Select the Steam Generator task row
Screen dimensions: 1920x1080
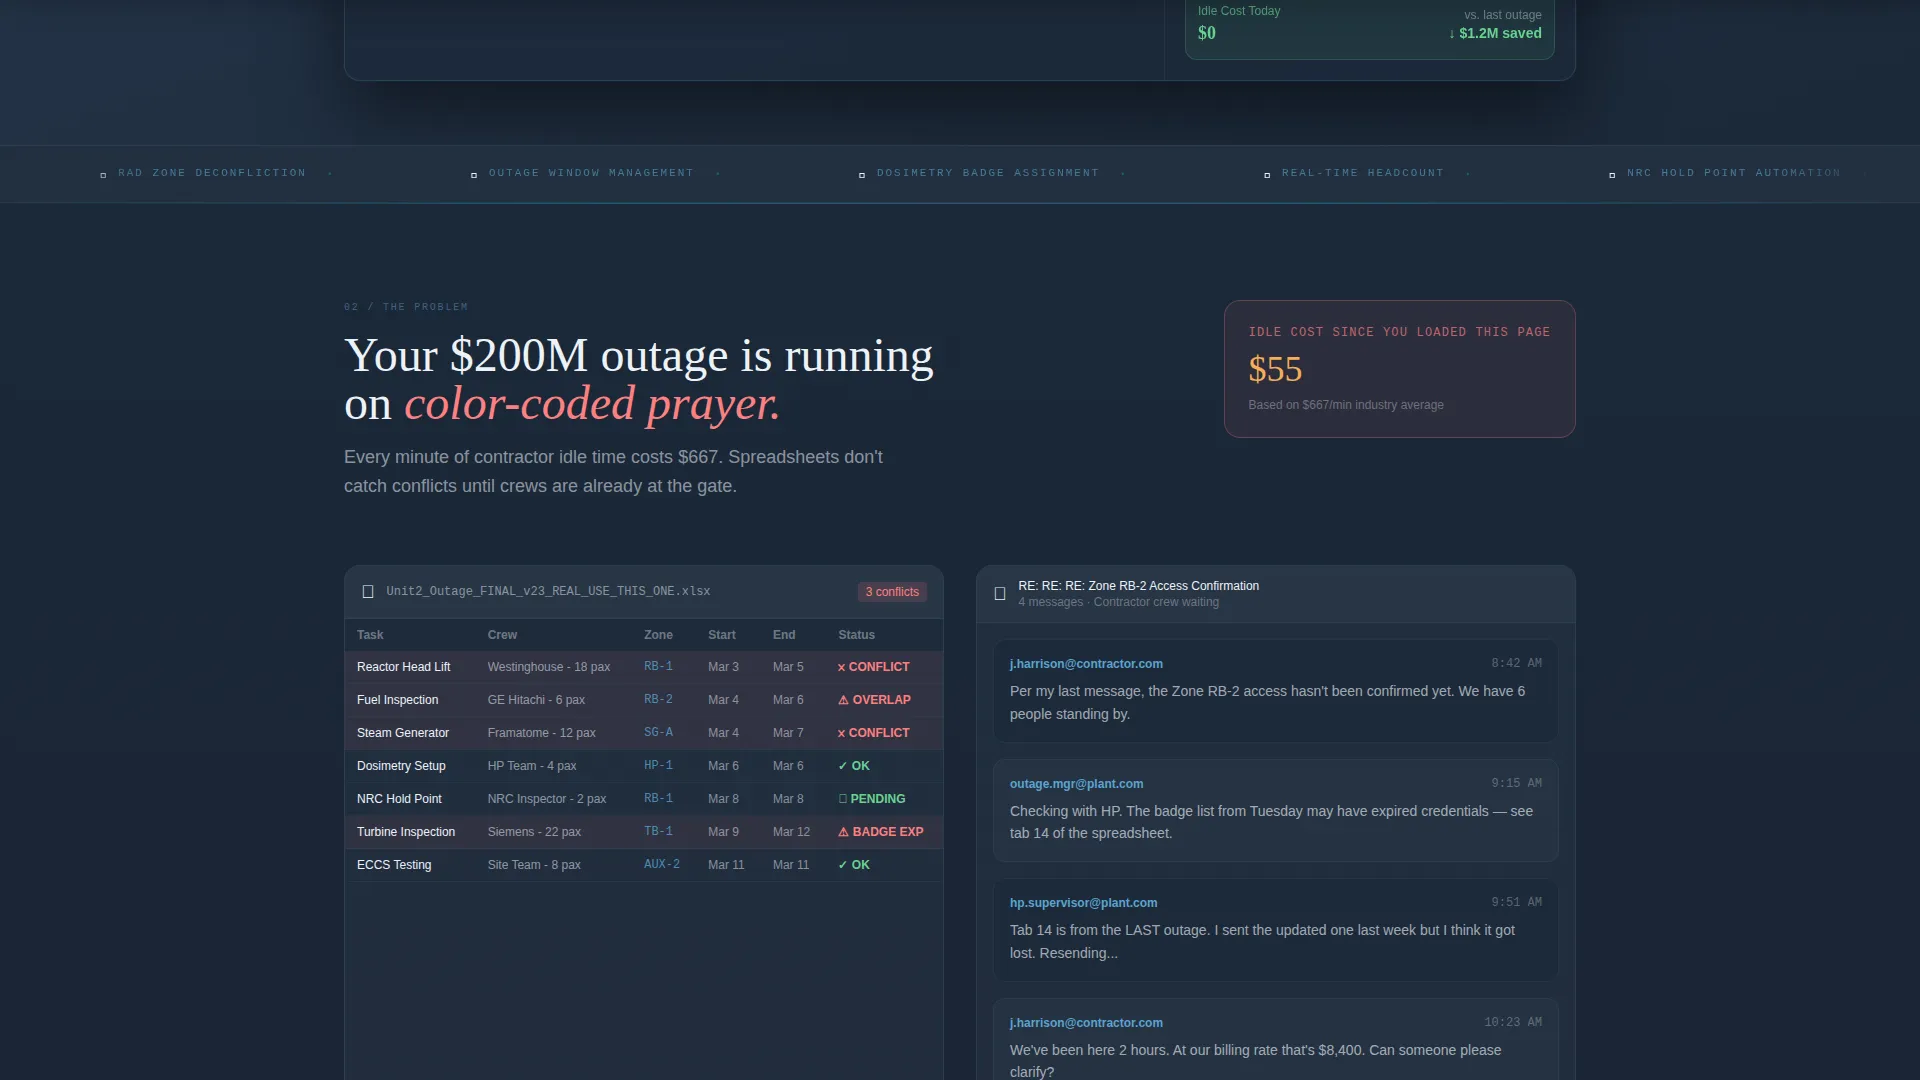pyautogui.click(x=644, y=733)
